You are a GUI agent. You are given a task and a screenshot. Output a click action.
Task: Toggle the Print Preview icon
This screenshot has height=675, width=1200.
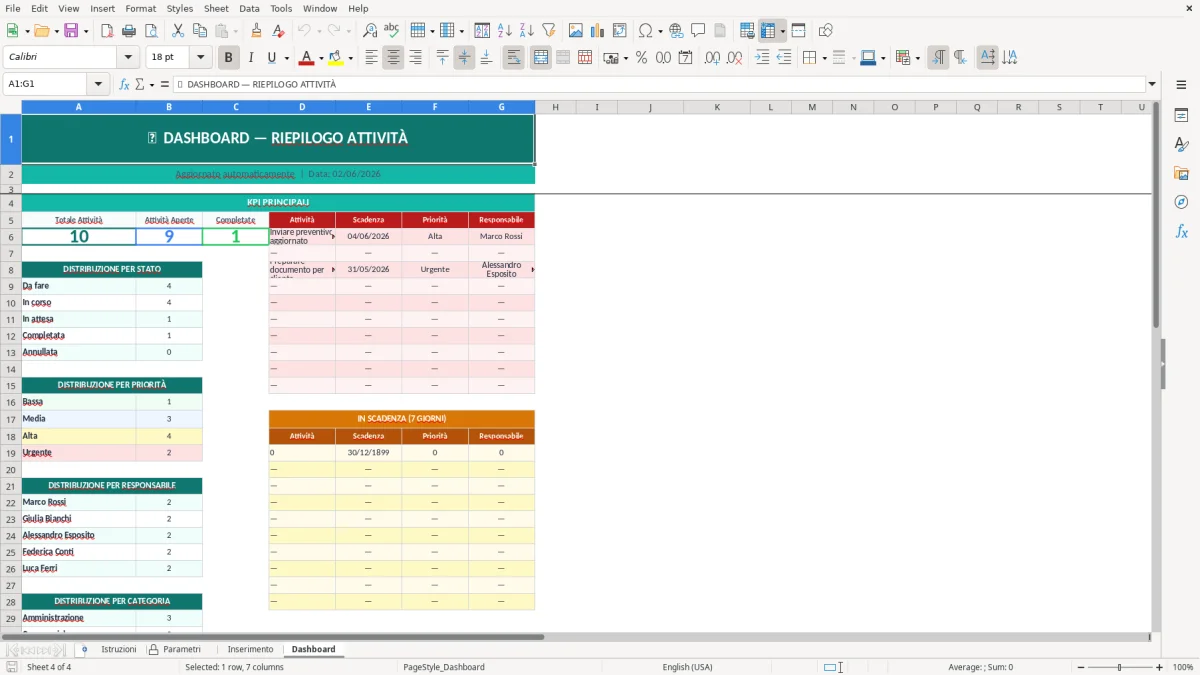tap(151, 31)
